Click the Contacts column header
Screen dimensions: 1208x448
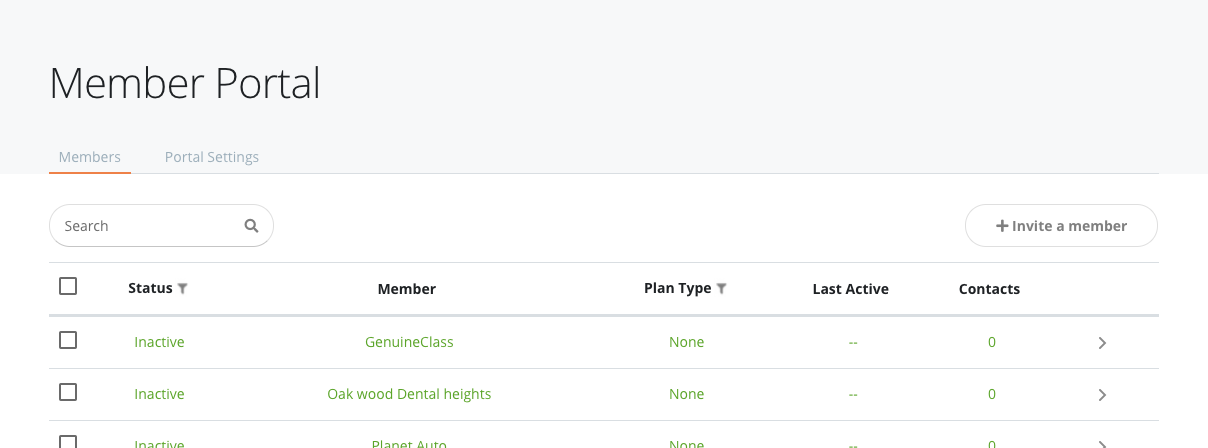tap(989, 289)
